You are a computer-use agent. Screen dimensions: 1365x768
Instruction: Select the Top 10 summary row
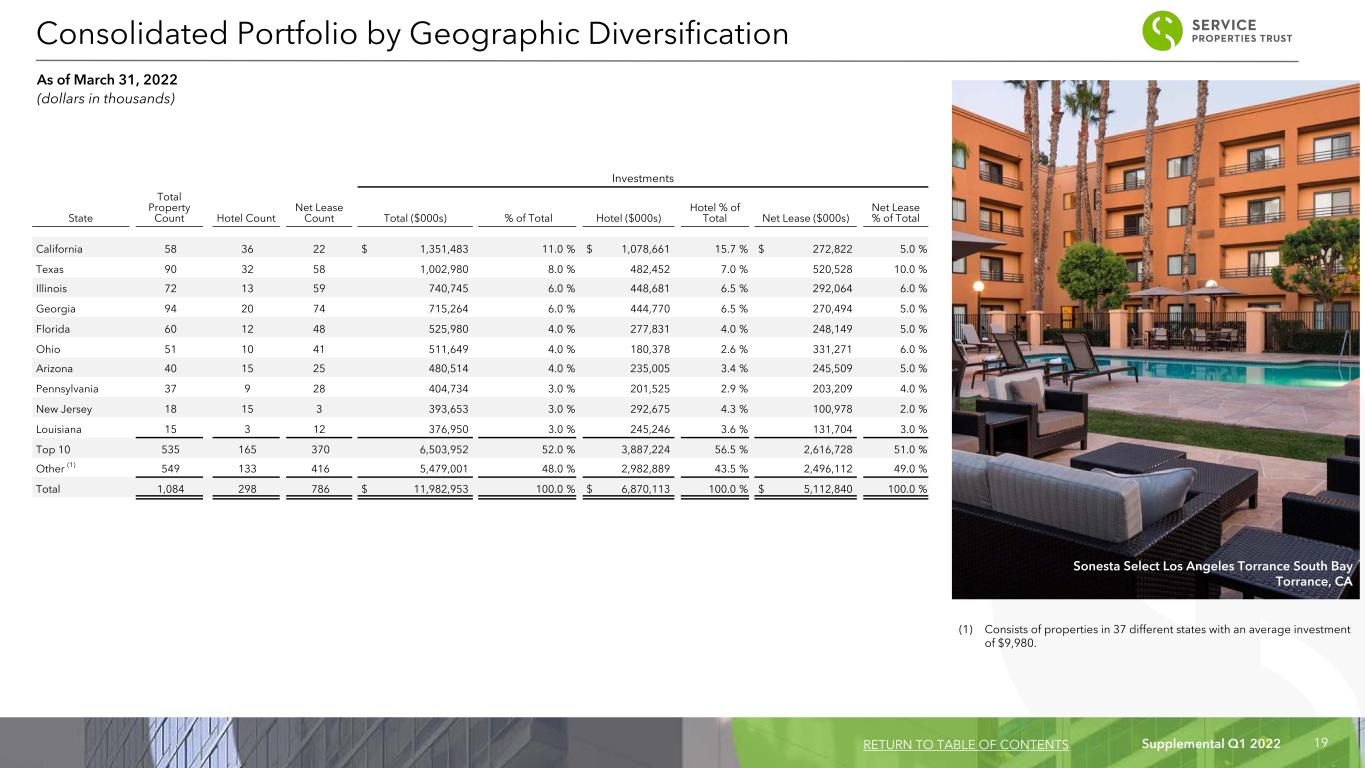coord(481,450)
